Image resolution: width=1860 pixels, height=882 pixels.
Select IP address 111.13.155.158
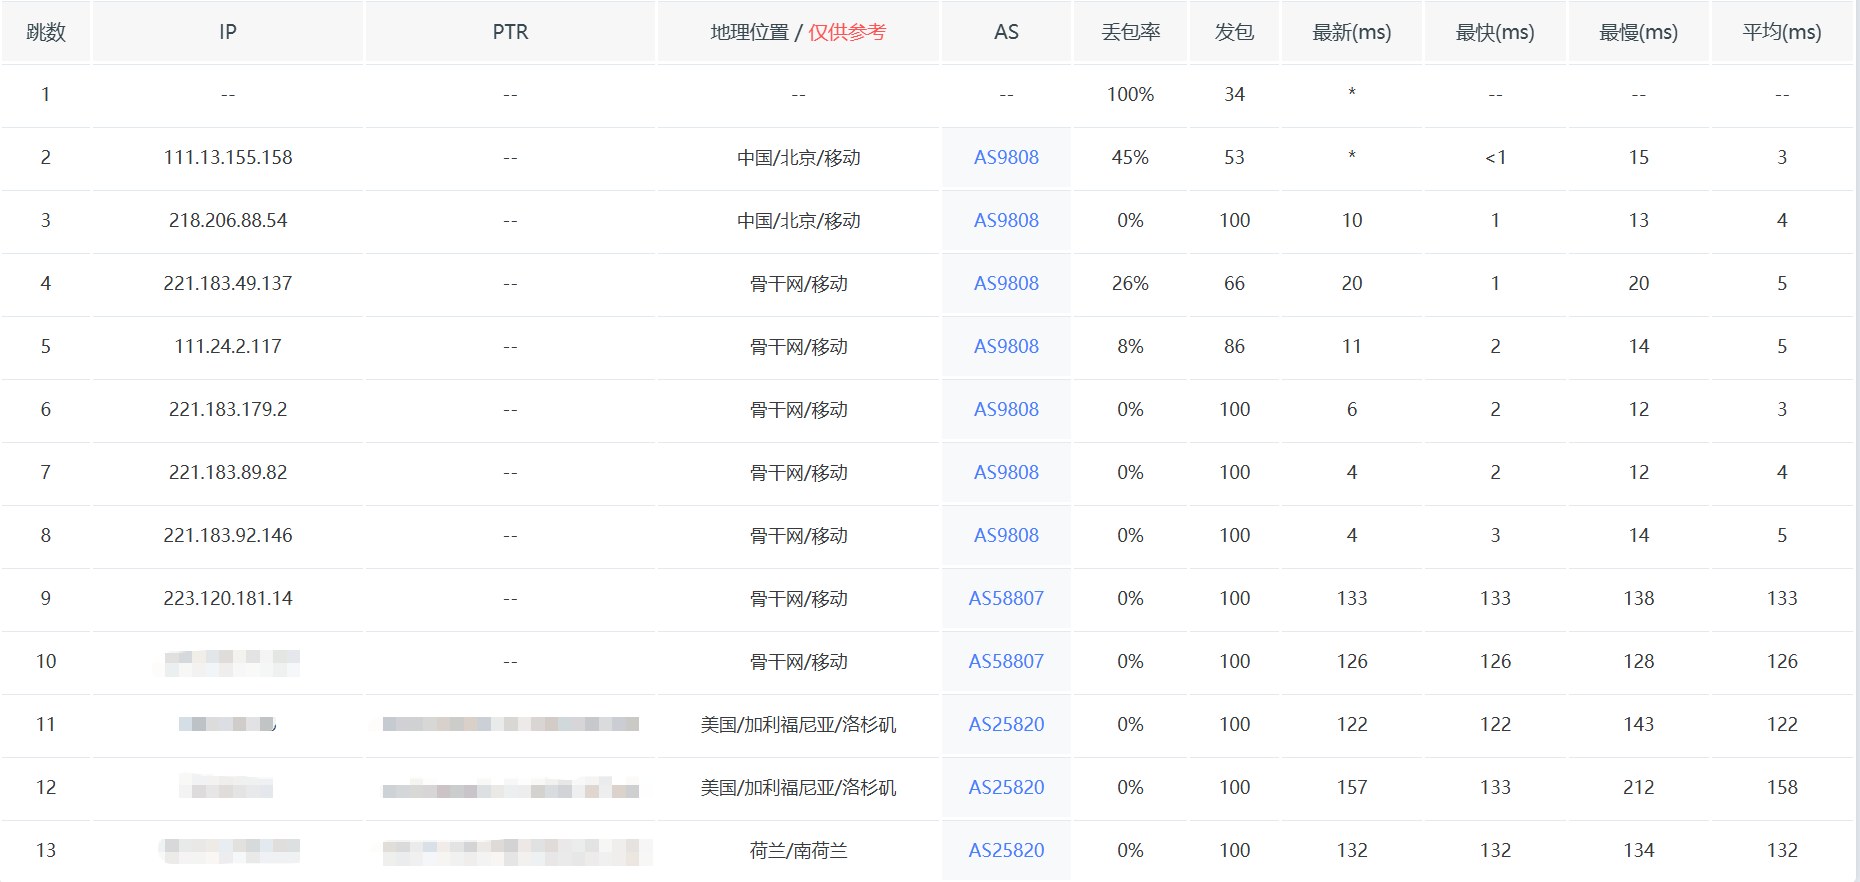pyautogui.click(x=228, y=157)
